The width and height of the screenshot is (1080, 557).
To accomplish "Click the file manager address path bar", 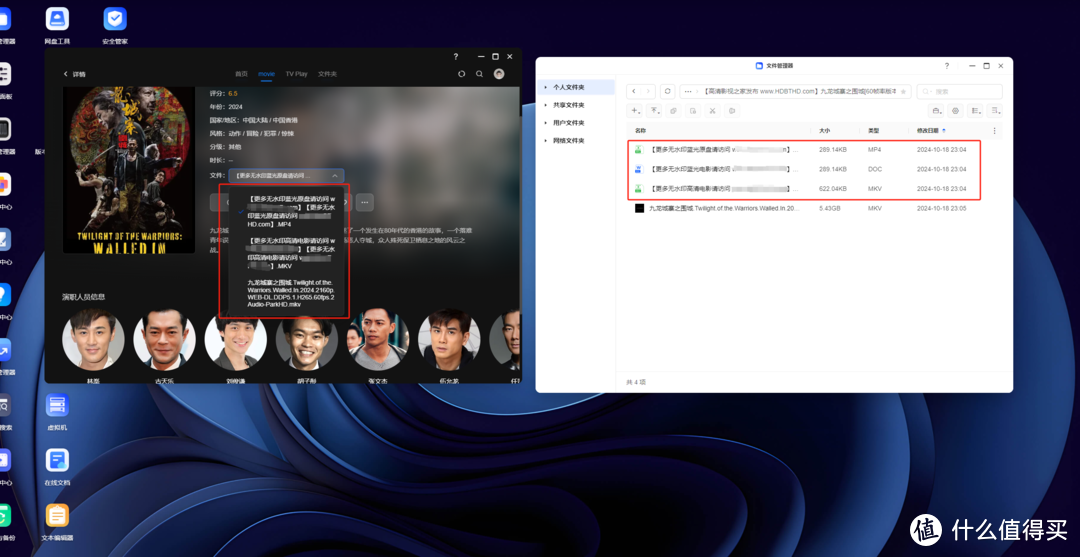I will [x=796, y=92].
